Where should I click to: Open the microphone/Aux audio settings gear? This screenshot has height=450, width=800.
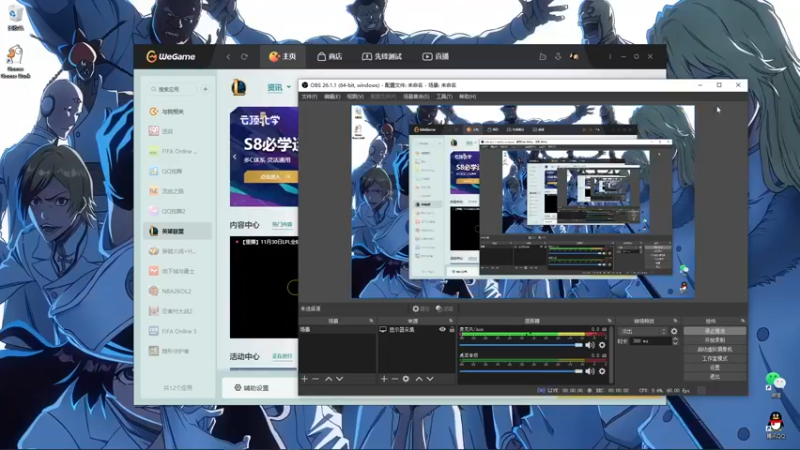tap(602, 345)
